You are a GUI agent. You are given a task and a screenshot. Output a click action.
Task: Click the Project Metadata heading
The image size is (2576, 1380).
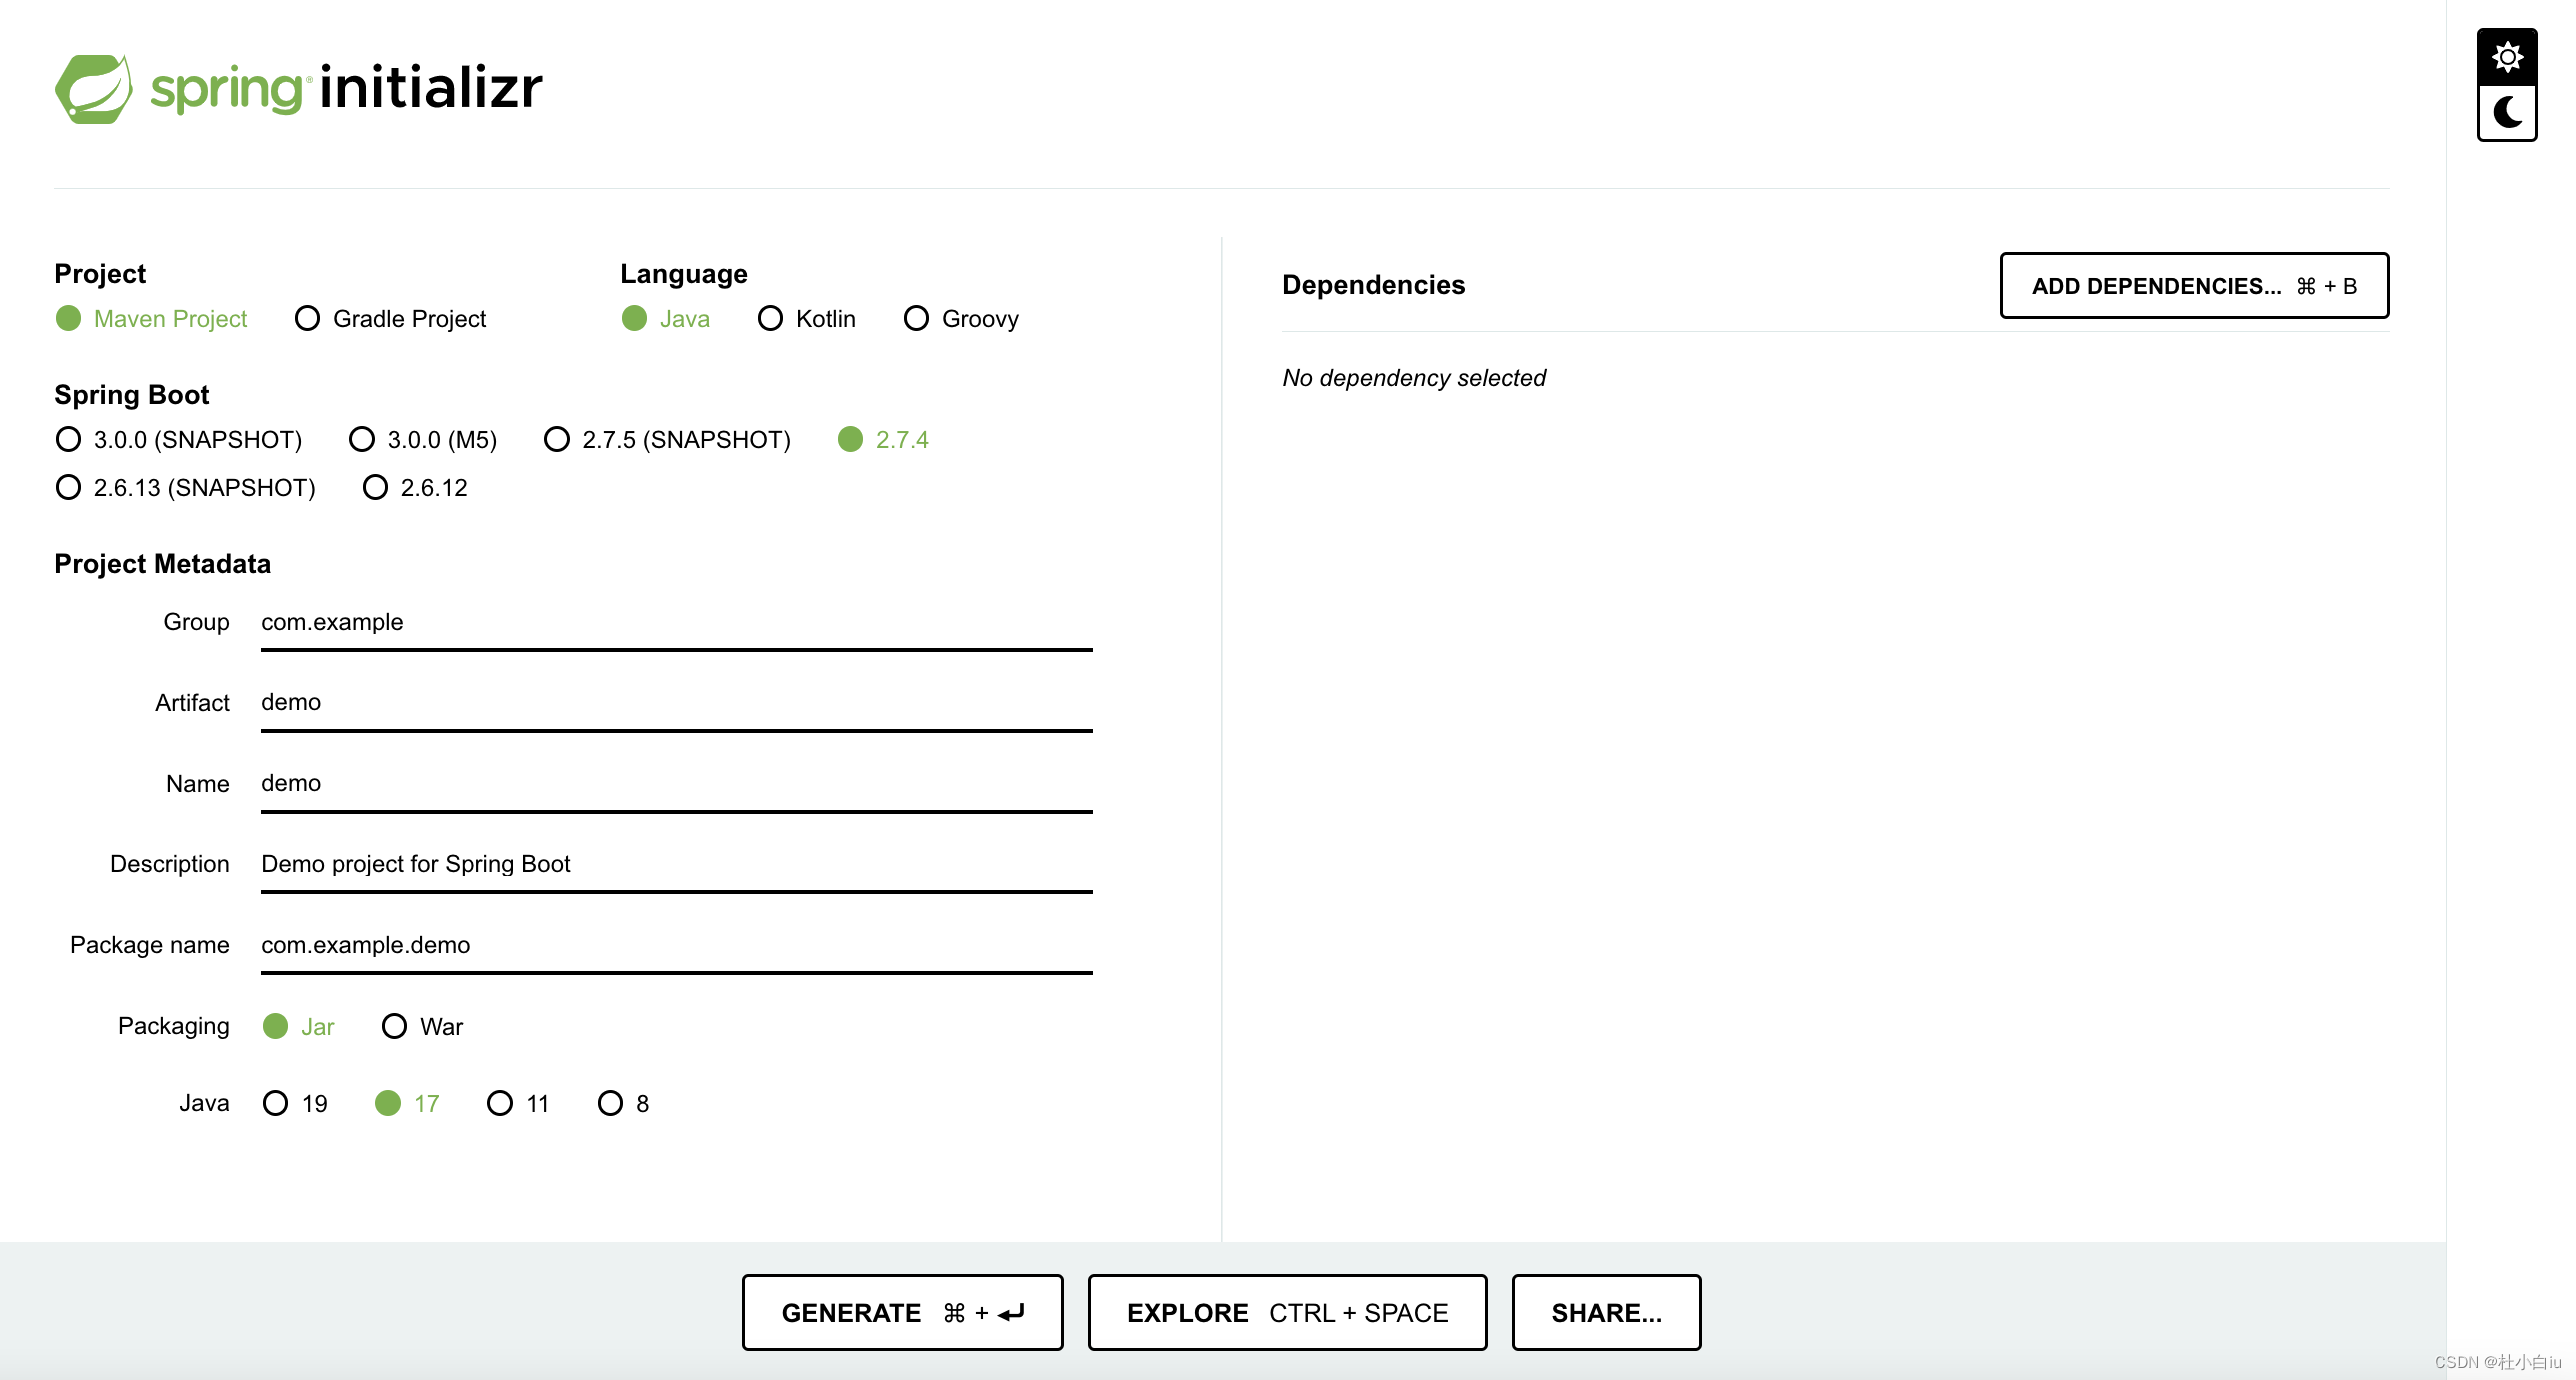tap(162, 564)
